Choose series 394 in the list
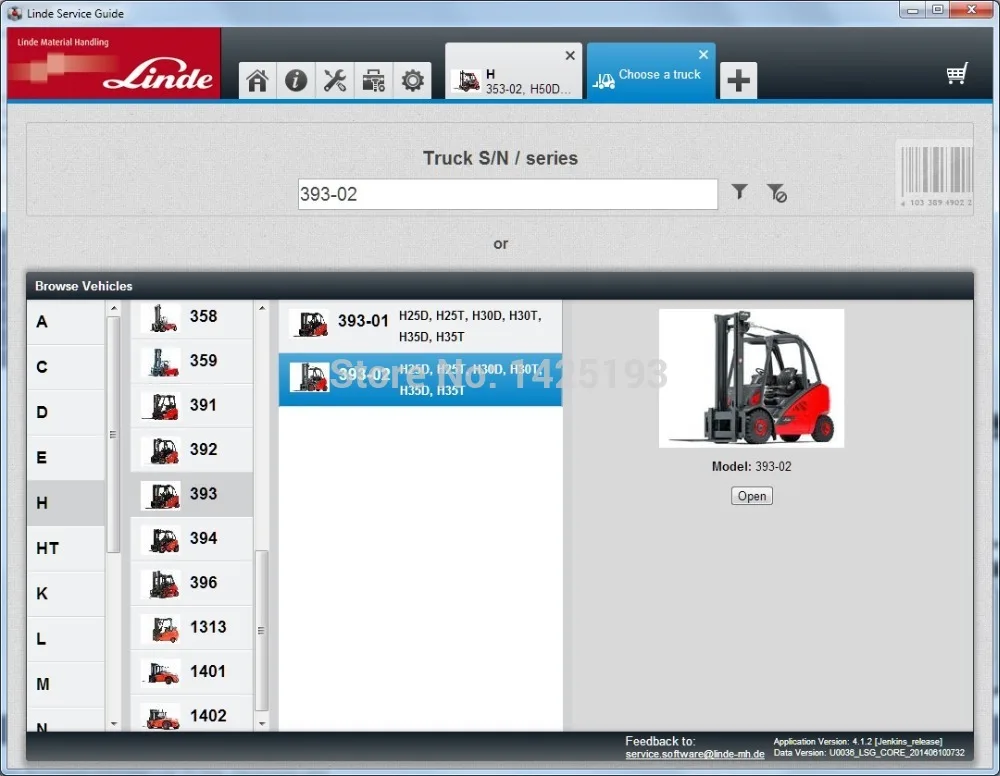The height and width of the screenshot is (776, 1000). [x=191, y=539]
